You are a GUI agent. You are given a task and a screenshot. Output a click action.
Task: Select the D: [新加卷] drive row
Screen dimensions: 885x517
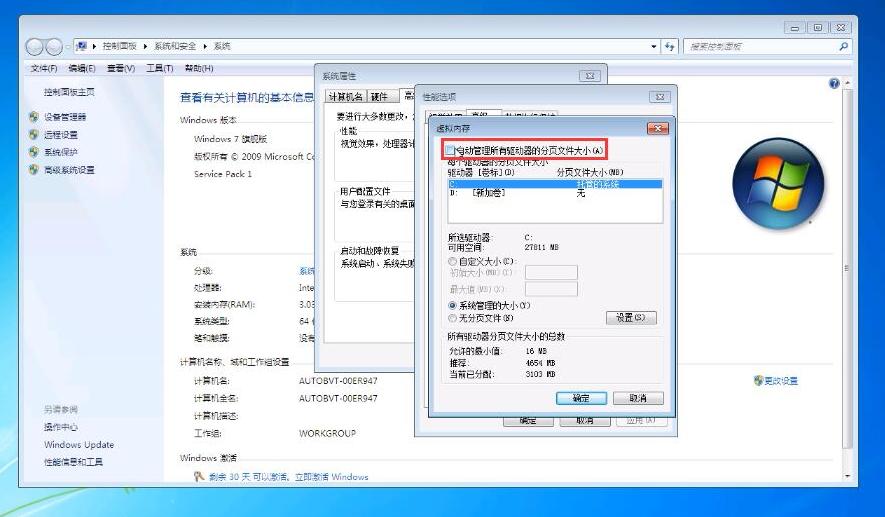[555, 193]
